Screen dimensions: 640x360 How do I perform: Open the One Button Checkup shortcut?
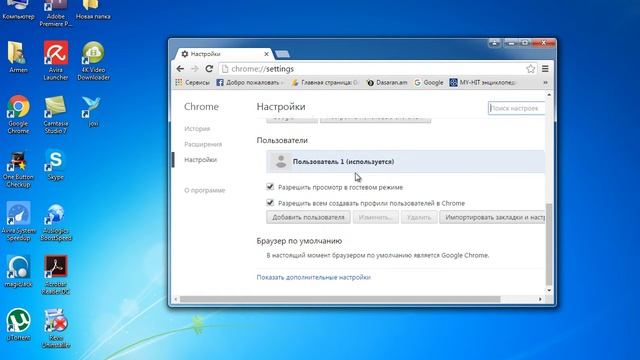pos(18,169)
